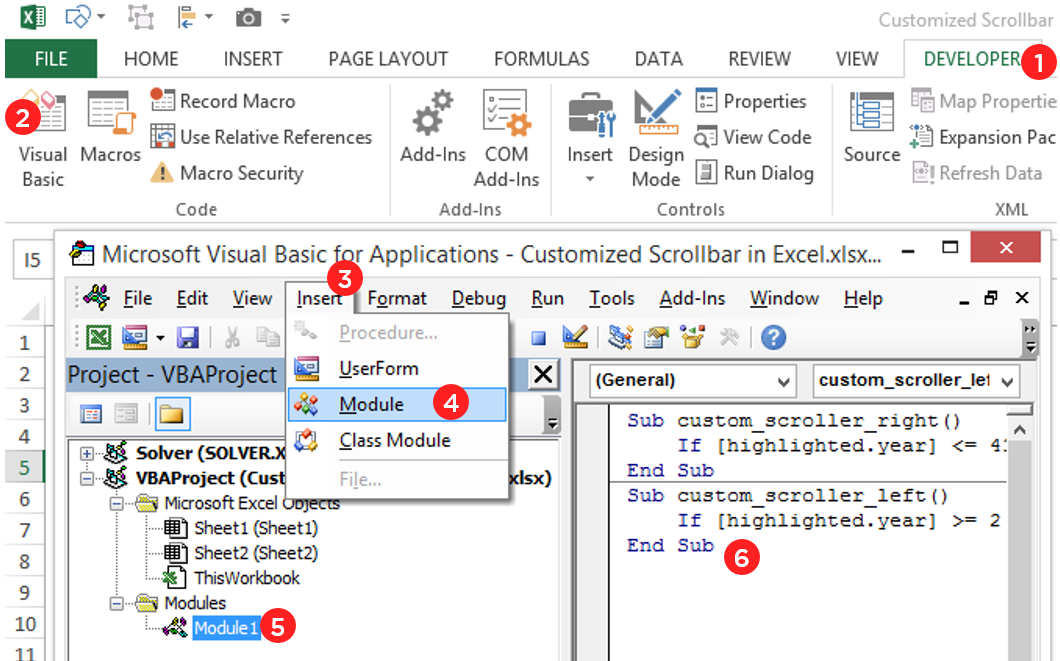
Task: Open the DATA ribbon tab
Action: click(658, 59)
